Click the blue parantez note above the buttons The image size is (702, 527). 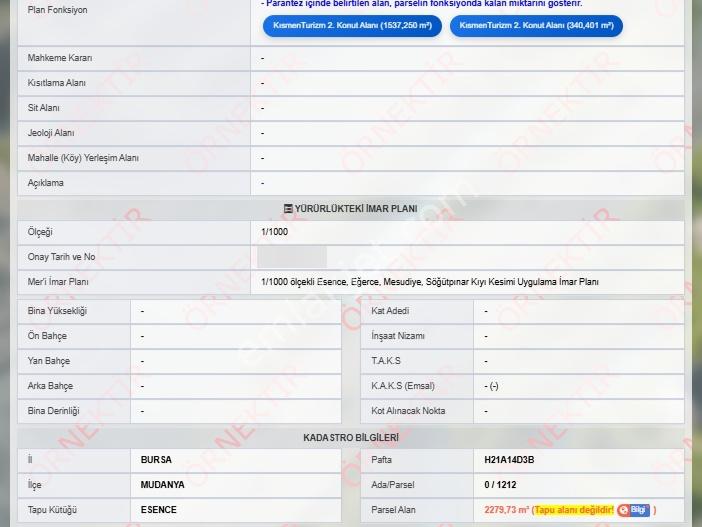[x=422, y=4]
